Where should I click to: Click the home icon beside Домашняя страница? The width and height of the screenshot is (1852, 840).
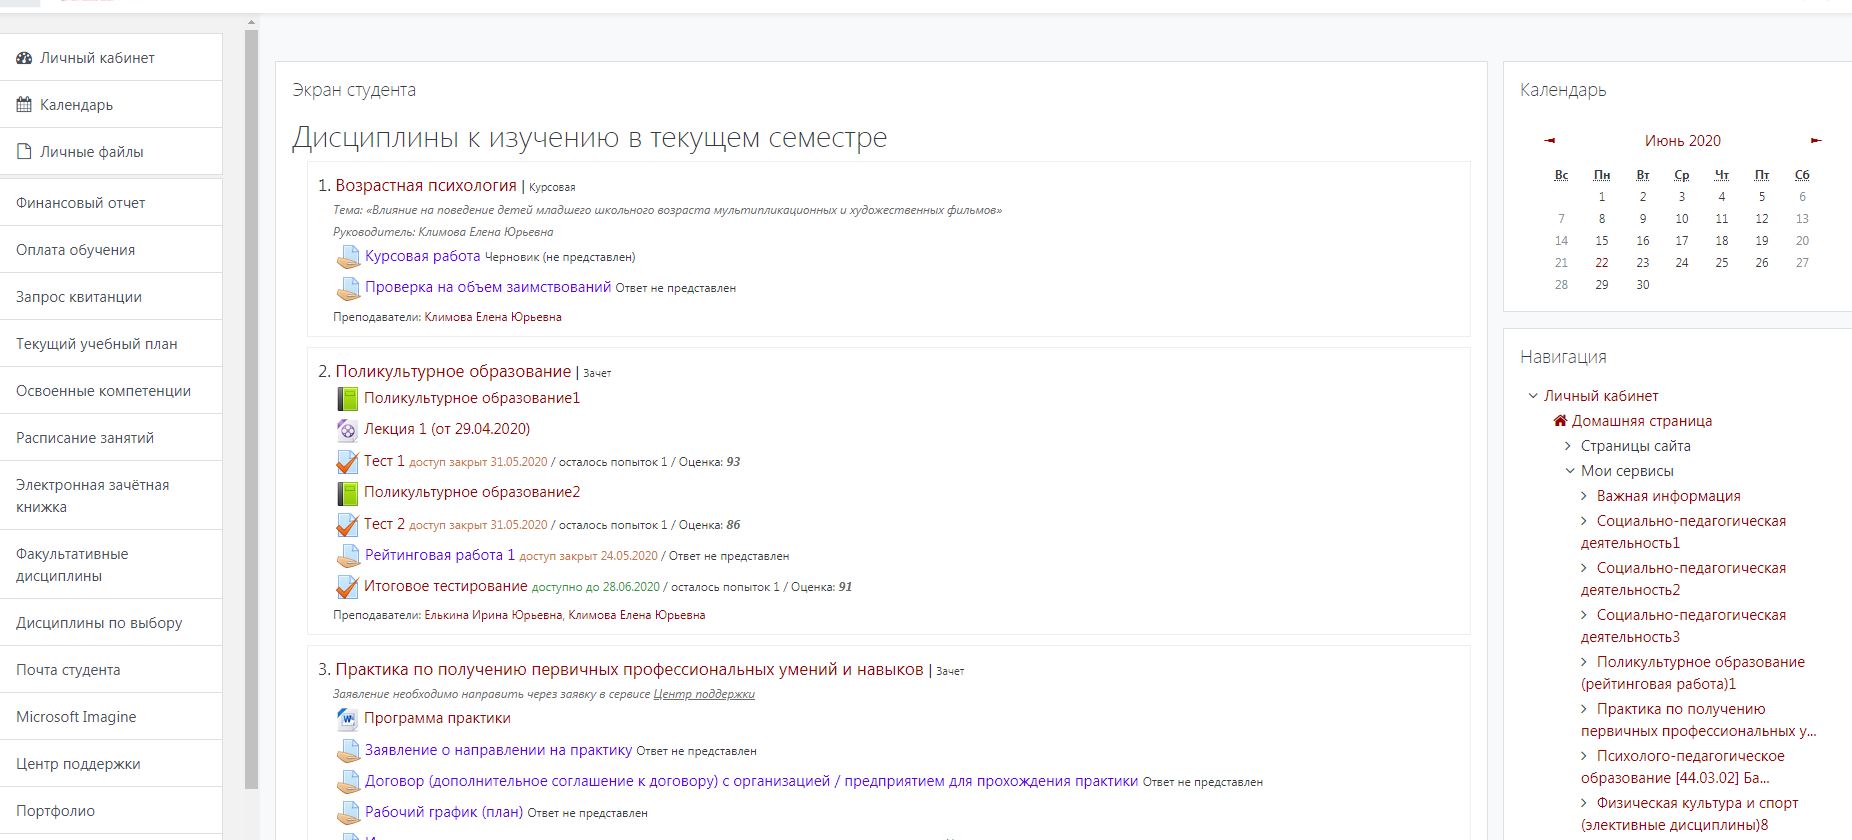[x=1560, y=421]
